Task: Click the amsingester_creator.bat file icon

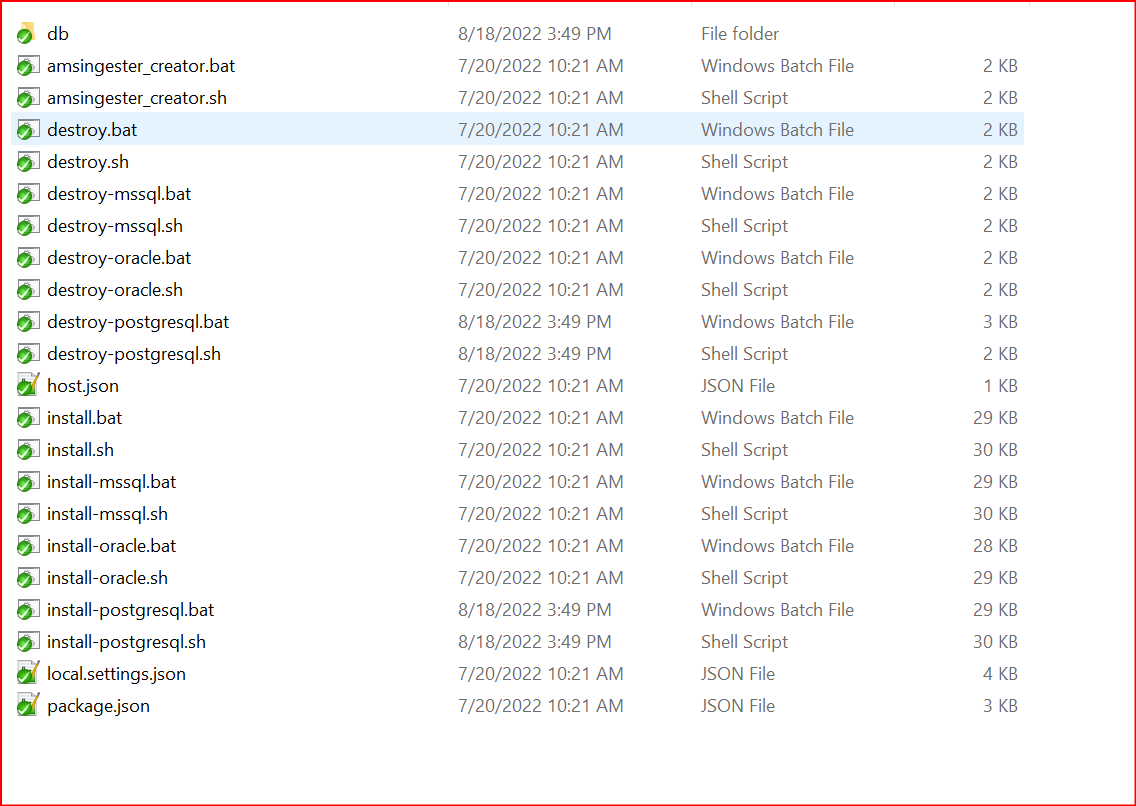Action: pos(28,66)
